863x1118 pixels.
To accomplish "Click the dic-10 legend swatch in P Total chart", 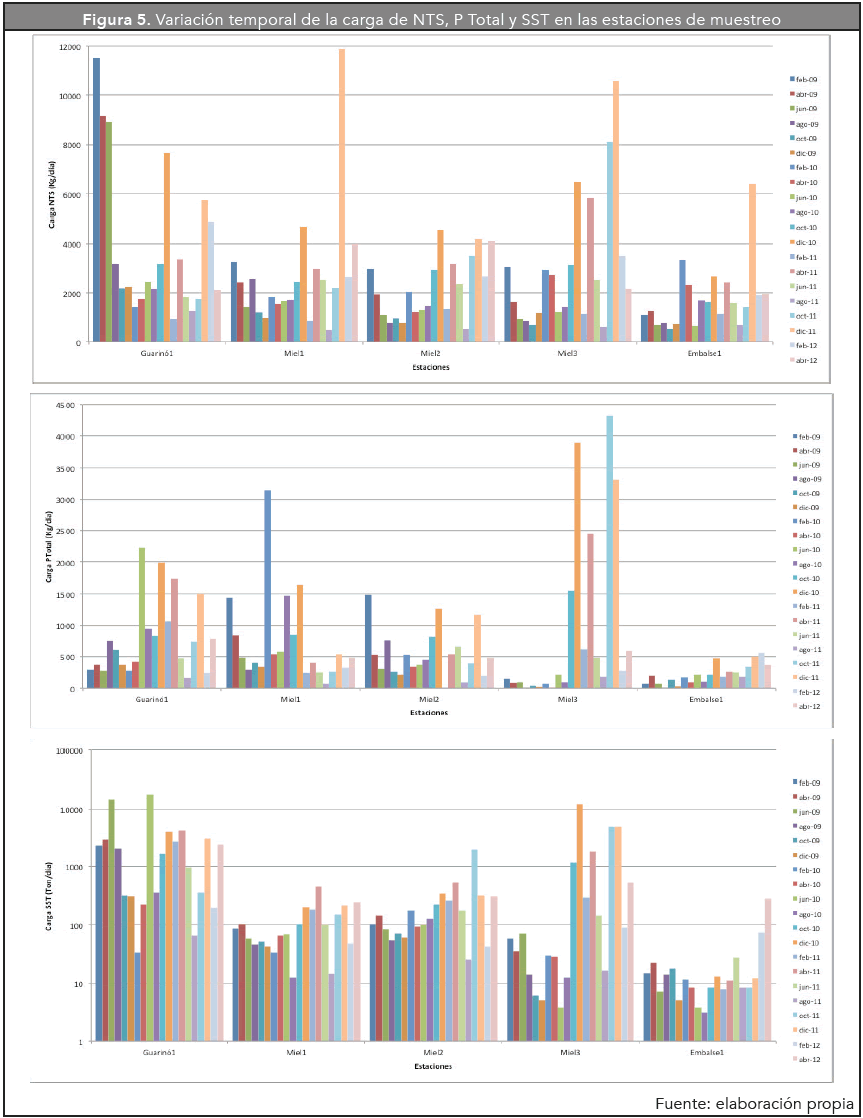I will coord(791,593).
